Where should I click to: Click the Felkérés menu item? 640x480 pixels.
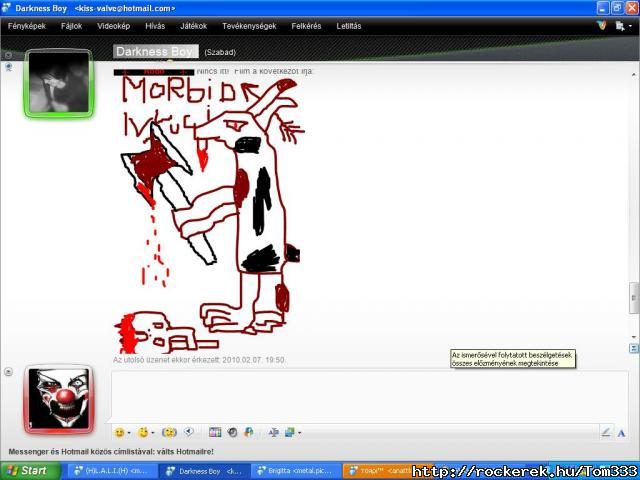tap(306, 26)
